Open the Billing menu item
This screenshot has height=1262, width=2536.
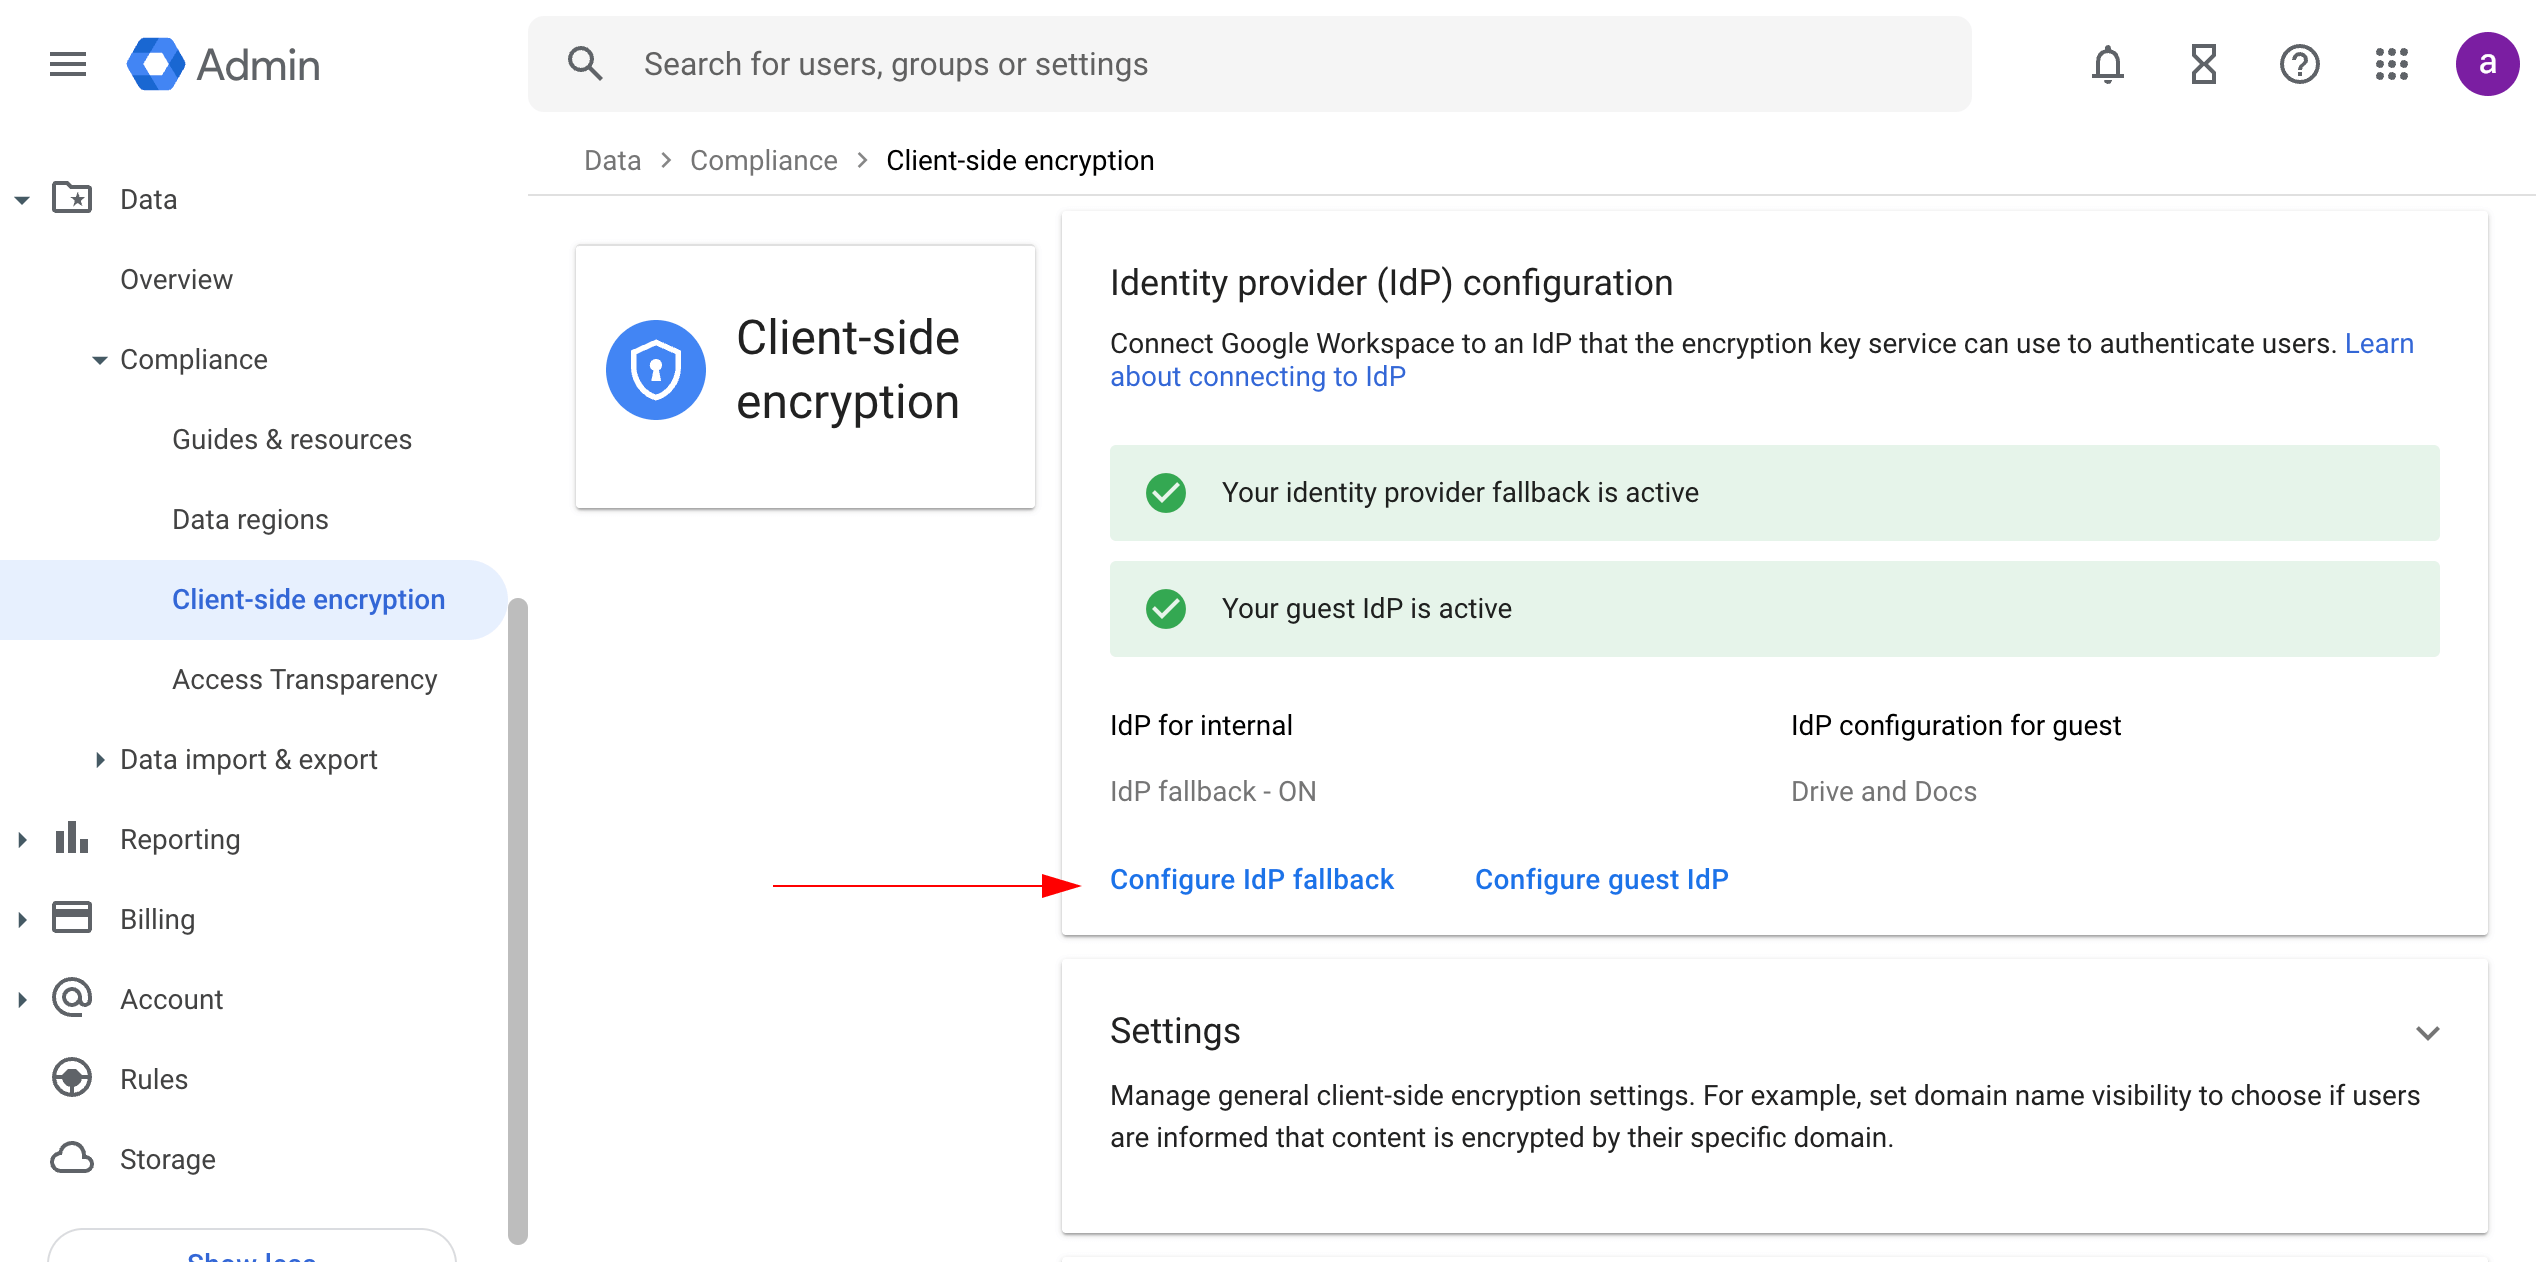pyautogui.click(x=158, y=920)
